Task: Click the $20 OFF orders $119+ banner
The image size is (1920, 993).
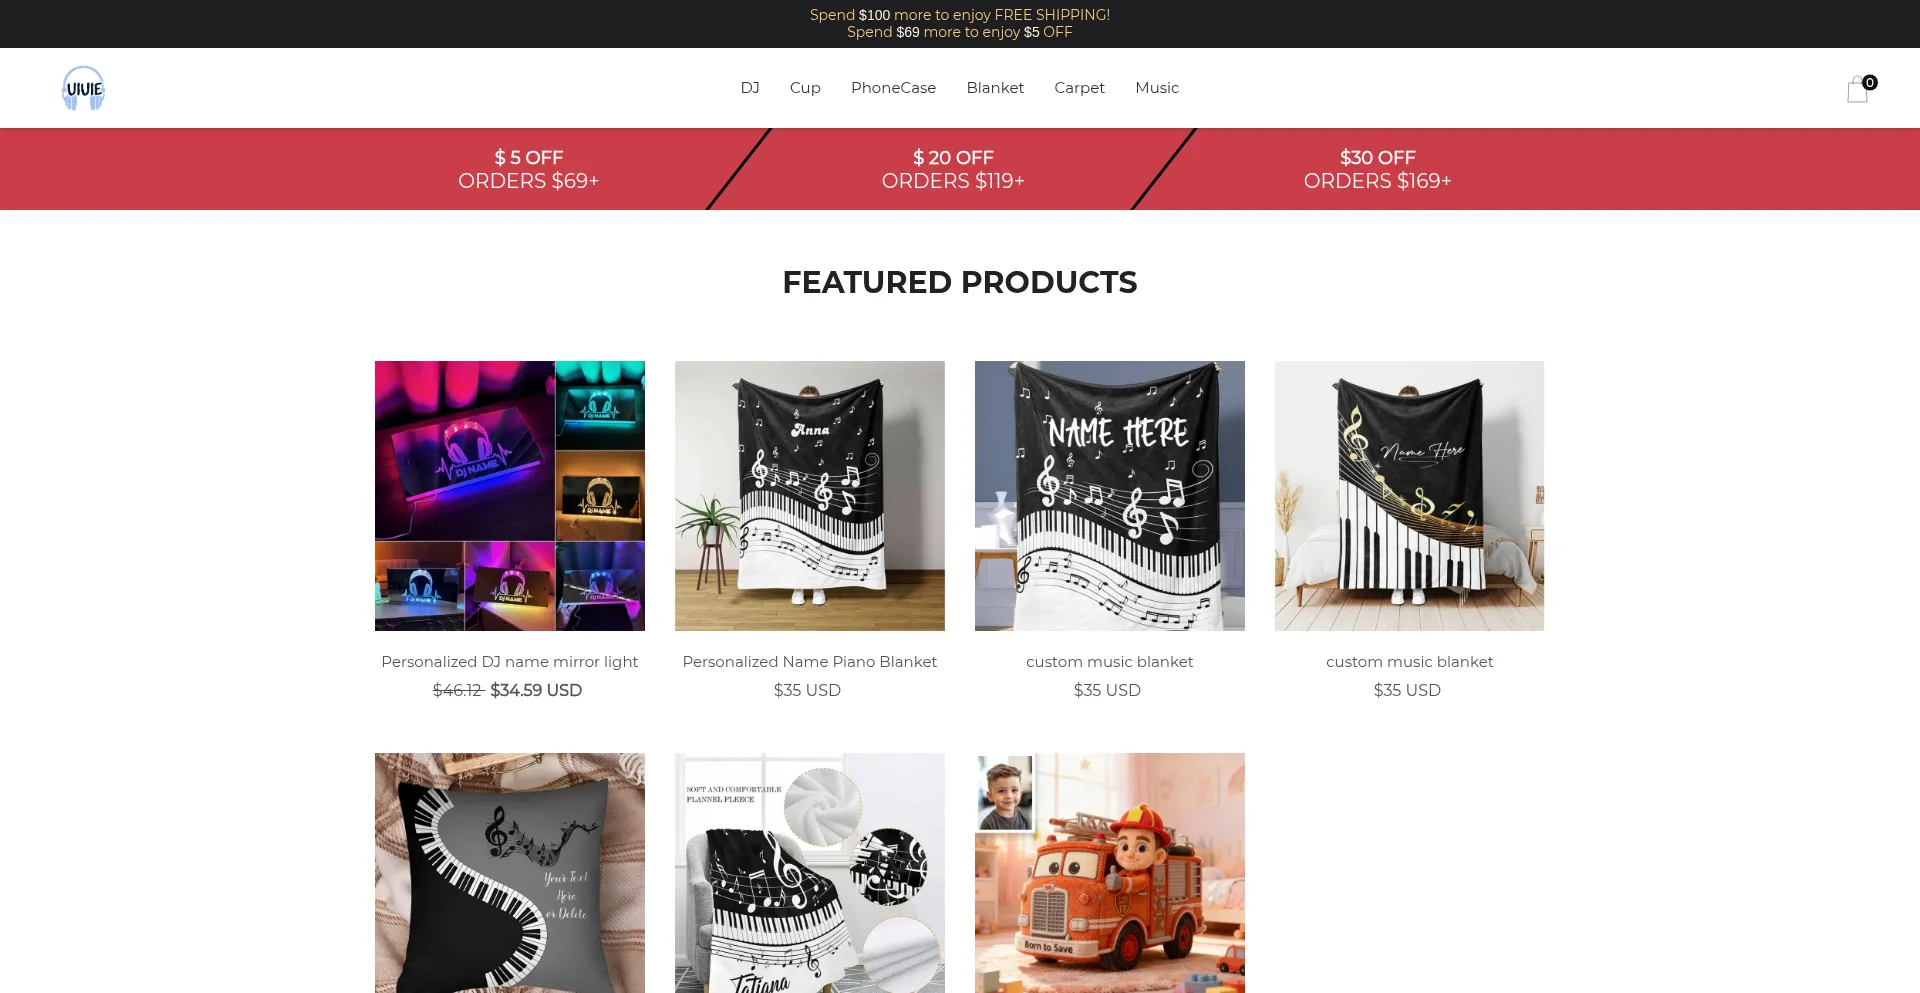Action: tap(953, 169)
